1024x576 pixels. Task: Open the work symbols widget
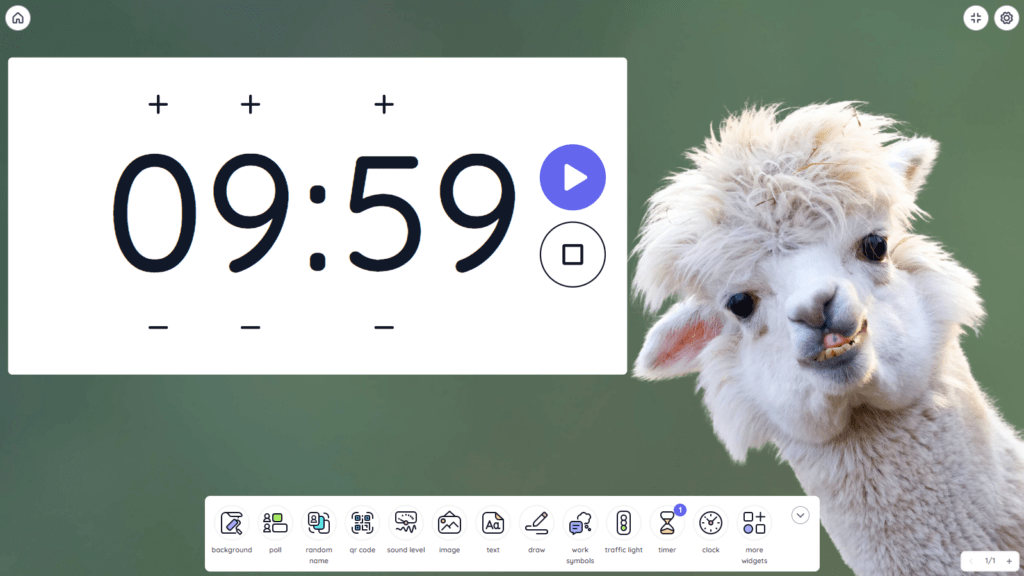[580, 524]
